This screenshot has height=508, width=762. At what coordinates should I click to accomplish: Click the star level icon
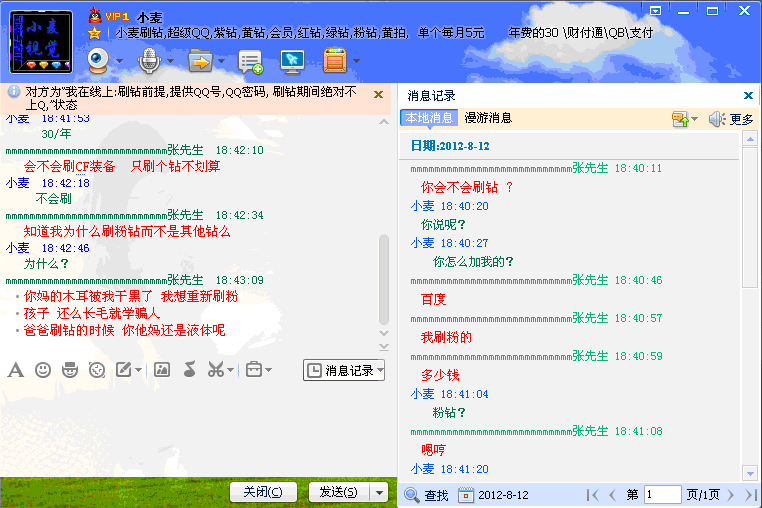pyautogui.click(x=94, y=33)
